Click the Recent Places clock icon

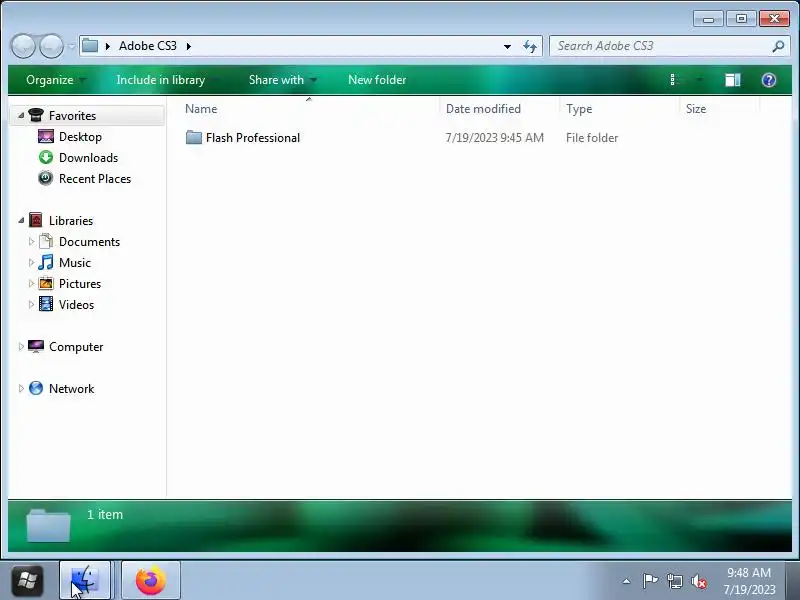45,178
